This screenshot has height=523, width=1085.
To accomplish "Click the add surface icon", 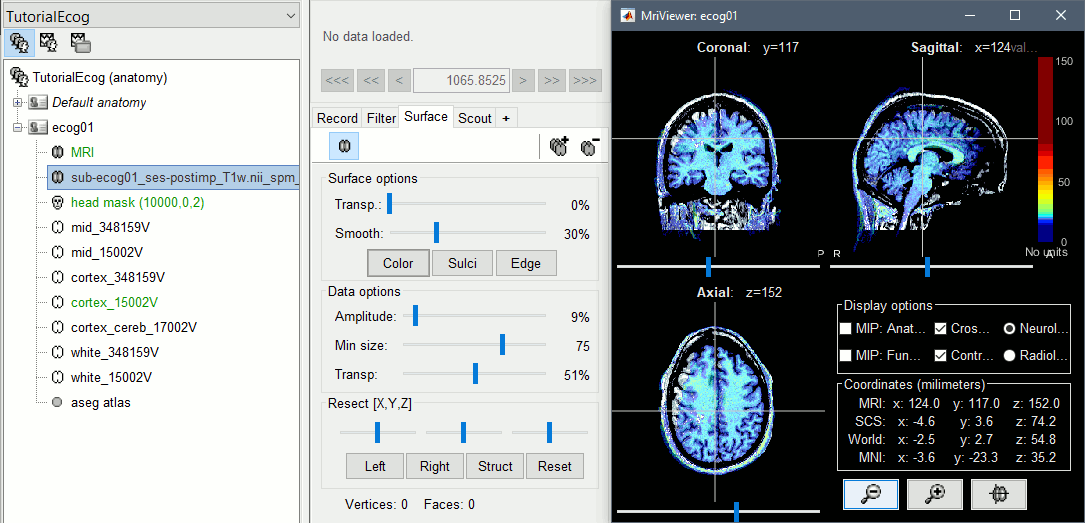I will click(559, 146).
